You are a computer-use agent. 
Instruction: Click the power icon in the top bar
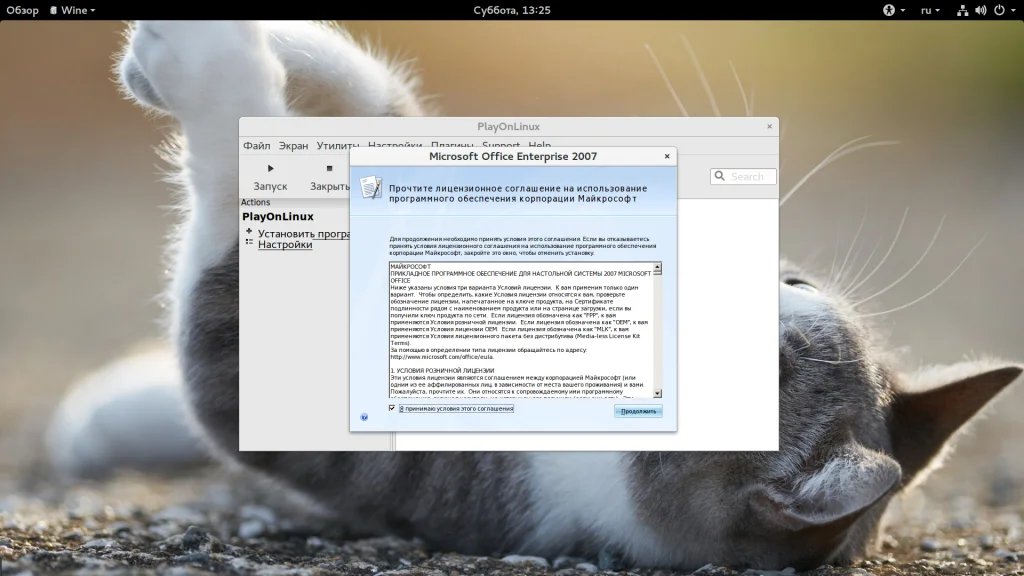998,10
